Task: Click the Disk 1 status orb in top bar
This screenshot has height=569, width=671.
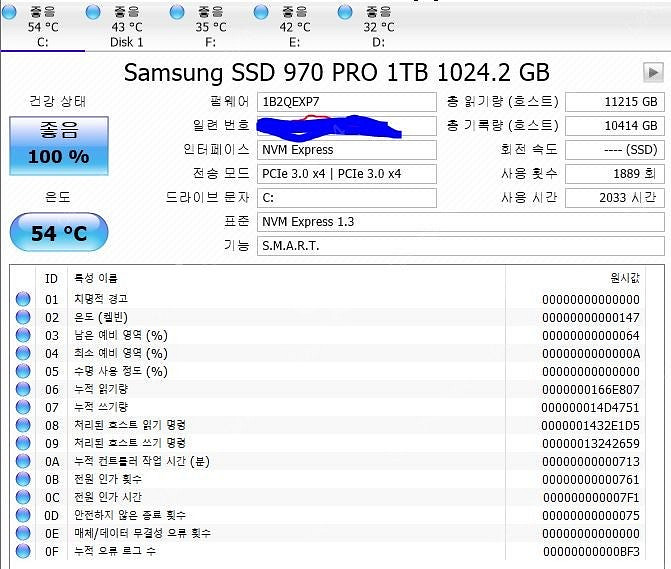Action: click(93, 12)
